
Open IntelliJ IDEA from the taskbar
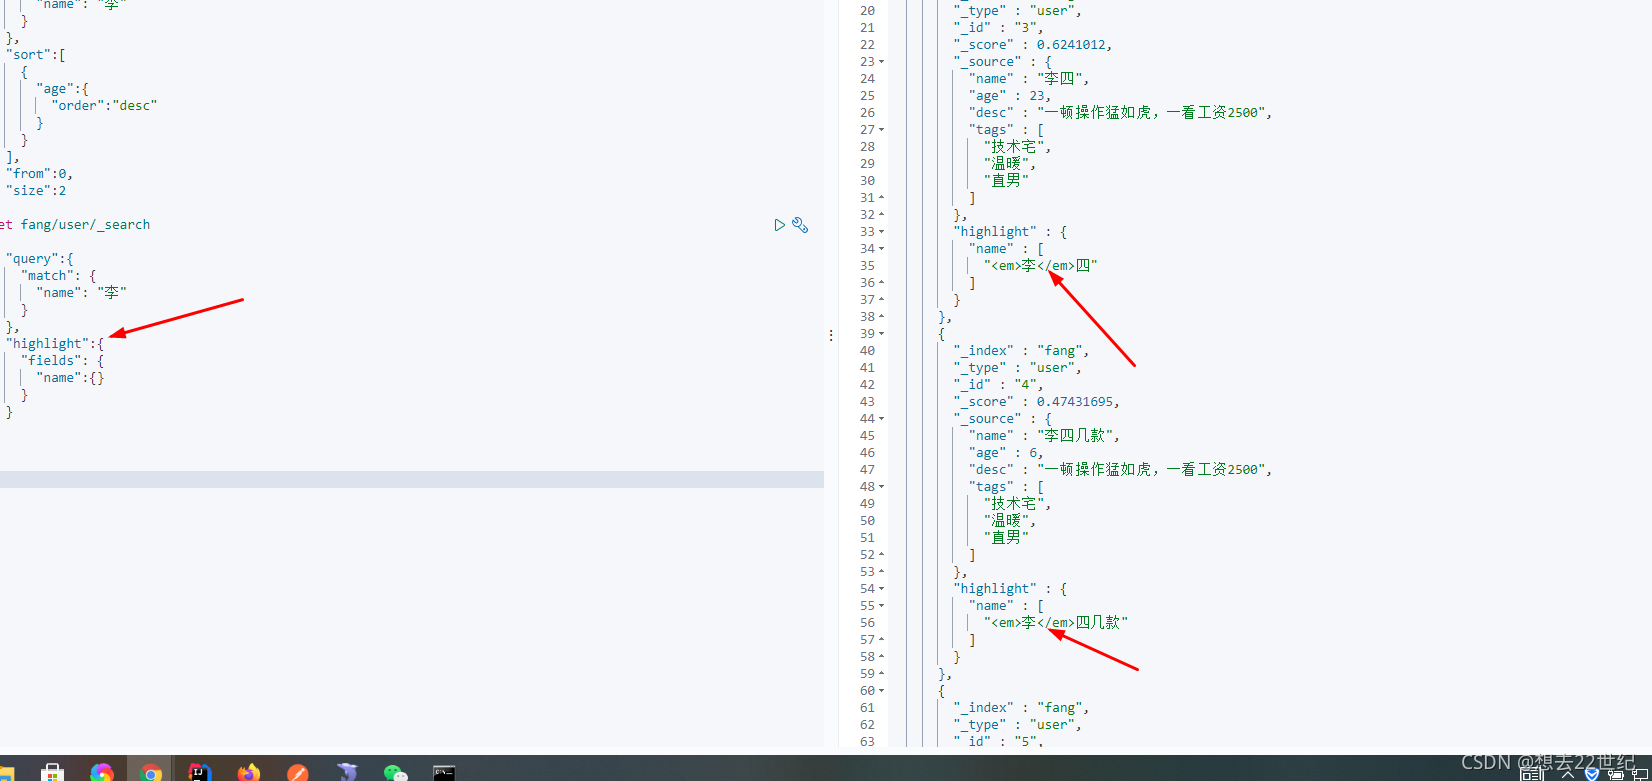point(200,773)
